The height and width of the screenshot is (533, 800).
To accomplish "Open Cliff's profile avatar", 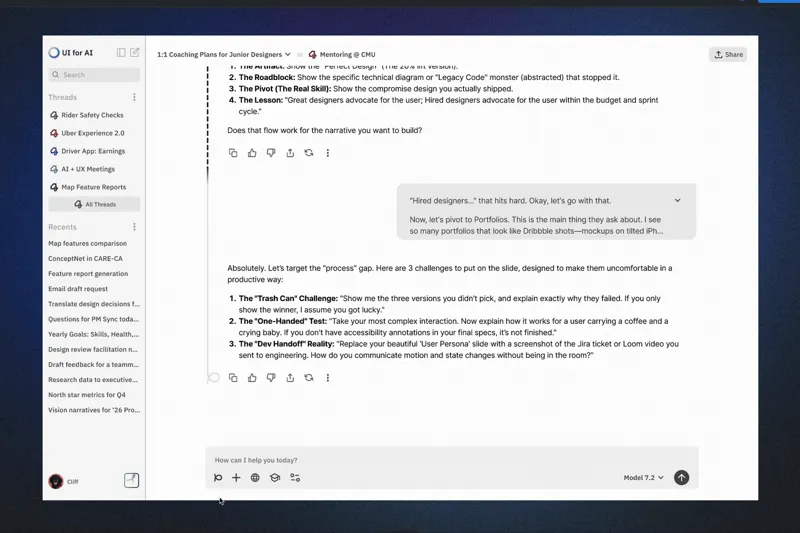I will [x=56, y=481].
